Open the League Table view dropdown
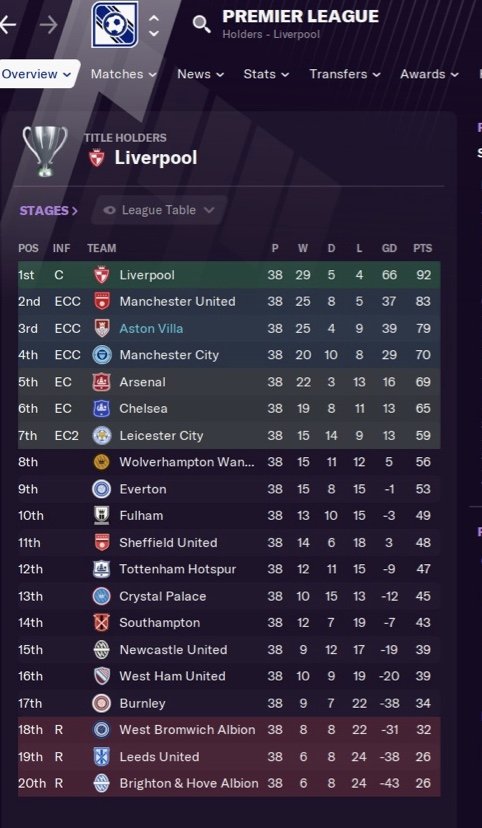 [x=159, y=210]
